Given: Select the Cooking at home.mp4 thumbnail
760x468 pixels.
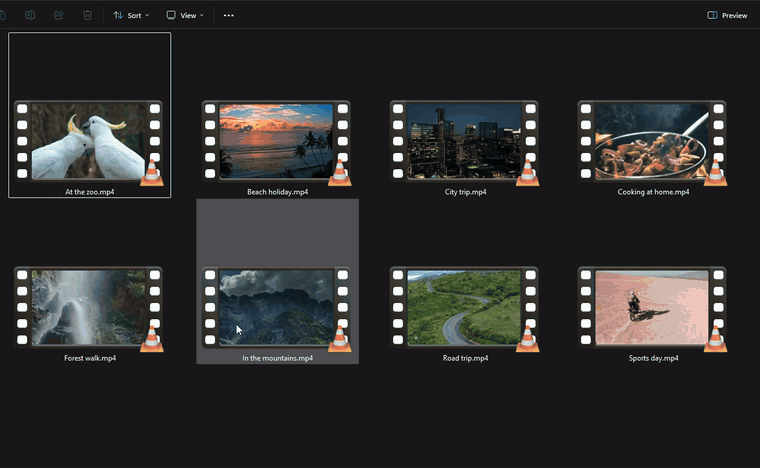Looking at the screenshot, I should 652,141.
